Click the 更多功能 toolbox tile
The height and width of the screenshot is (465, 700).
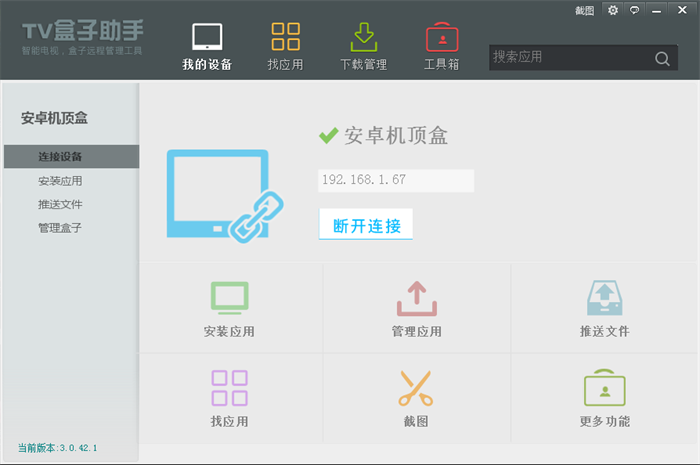(604, 399)
